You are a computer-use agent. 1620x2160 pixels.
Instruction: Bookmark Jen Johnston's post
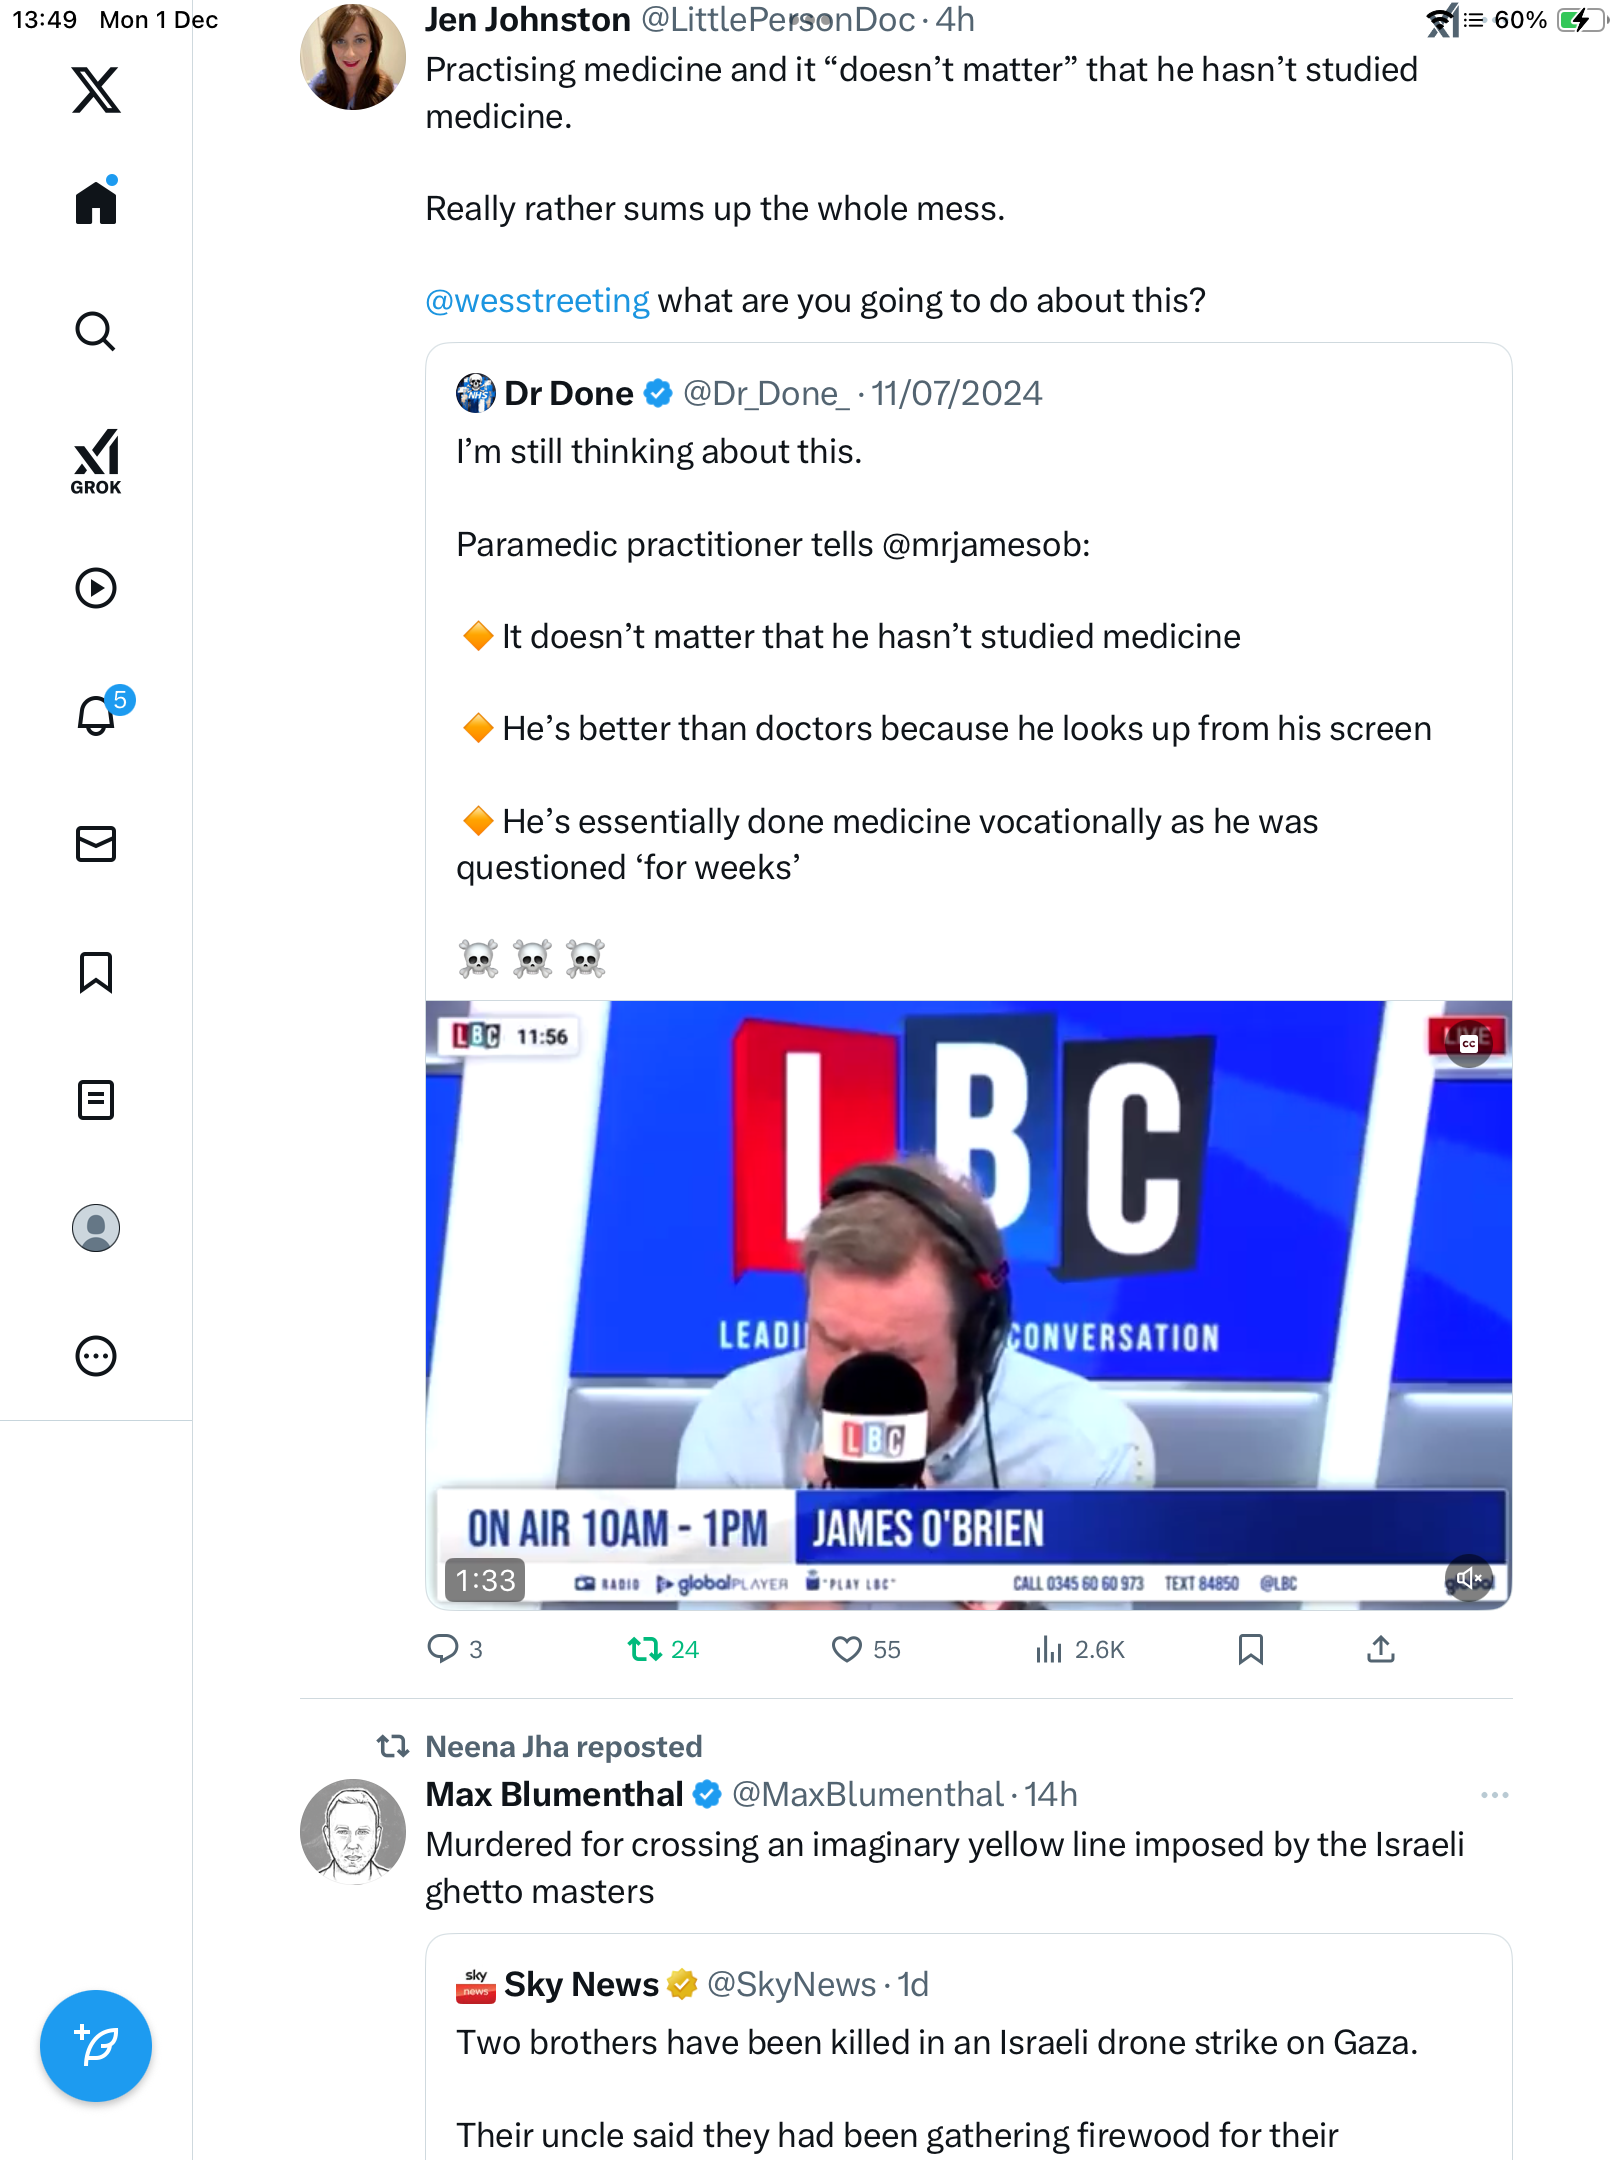click(x=1250, y=1649)
